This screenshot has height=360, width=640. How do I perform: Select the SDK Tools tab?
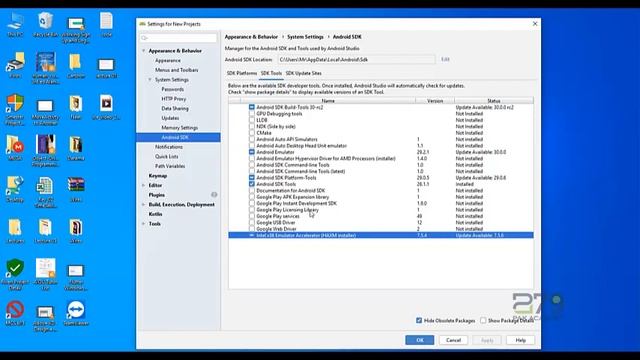271,73
